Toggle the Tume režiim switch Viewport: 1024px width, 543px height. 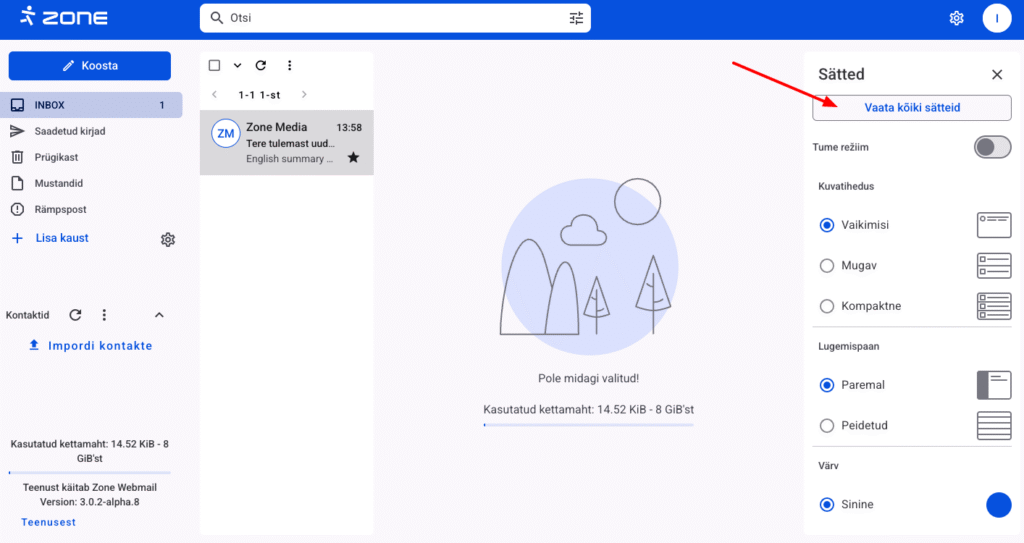[992, 147]
